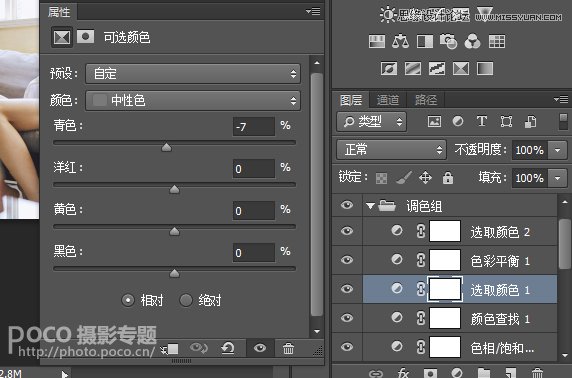Select the 色彩平衡 1 layer name
The width and height of the screenshot is (572, 378).
point(499,261)
